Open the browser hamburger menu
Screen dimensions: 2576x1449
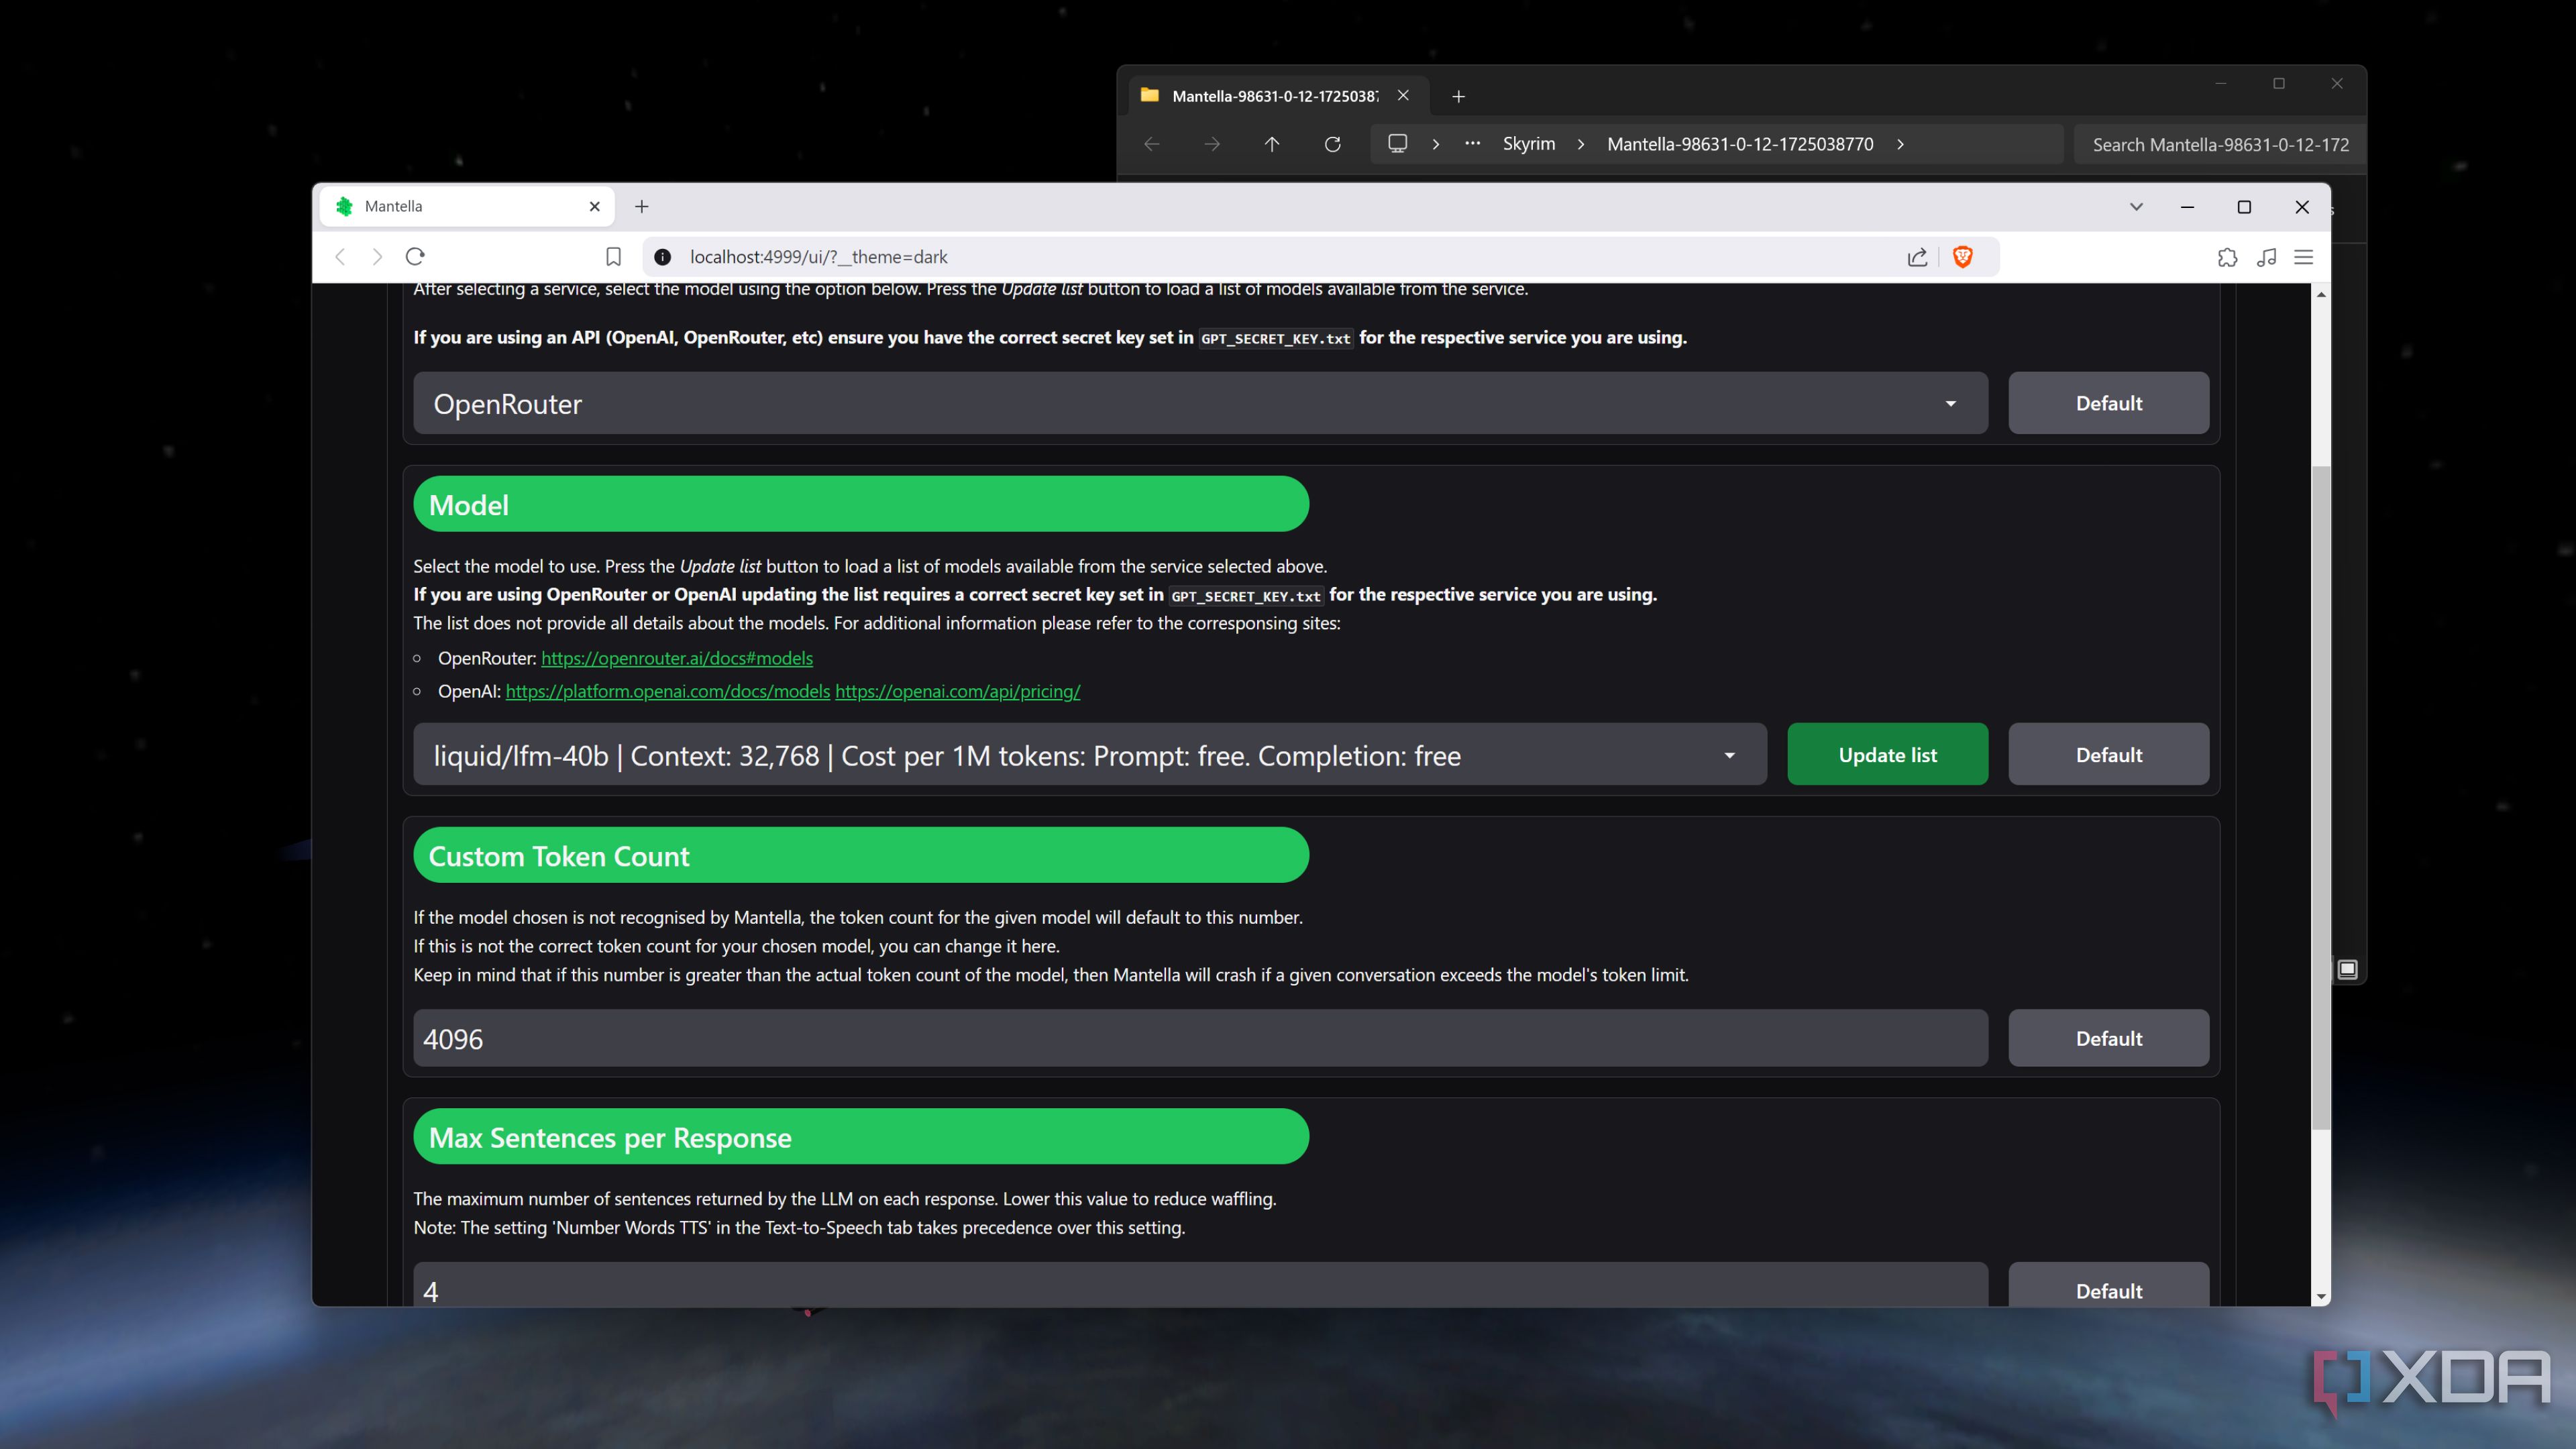click(x=2304, y=257)
